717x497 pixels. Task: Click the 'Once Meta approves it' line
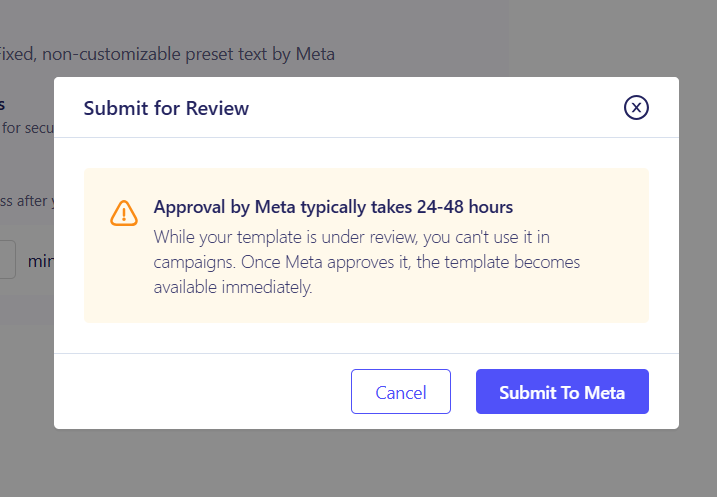367,262
